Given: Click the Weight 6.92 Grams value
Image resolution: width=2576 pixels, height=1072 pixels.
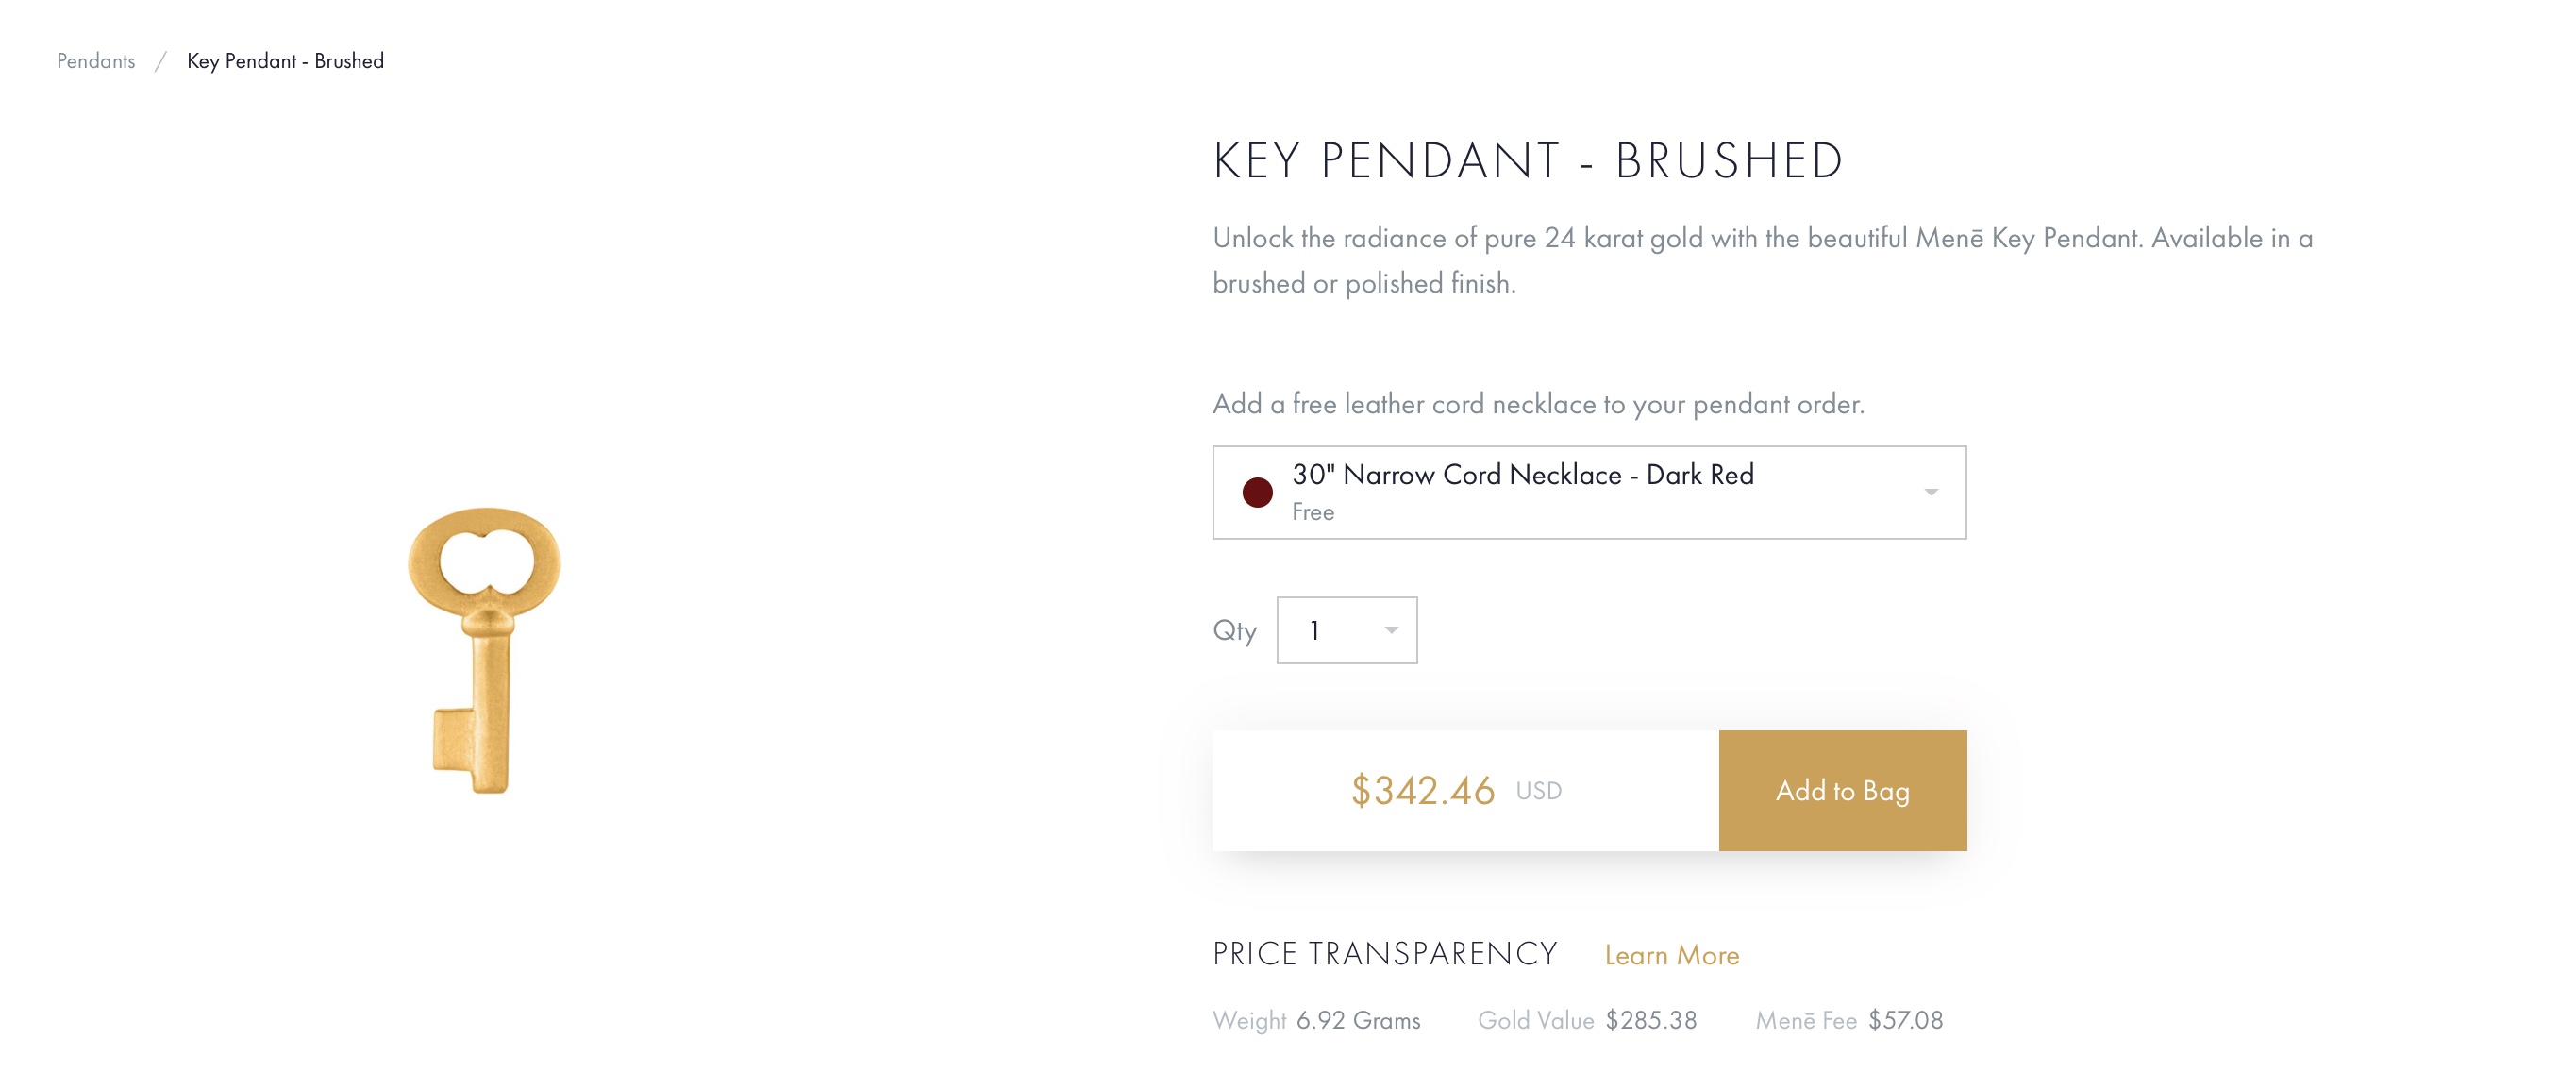Looking at the screenshot, I should (1357, 1020).
